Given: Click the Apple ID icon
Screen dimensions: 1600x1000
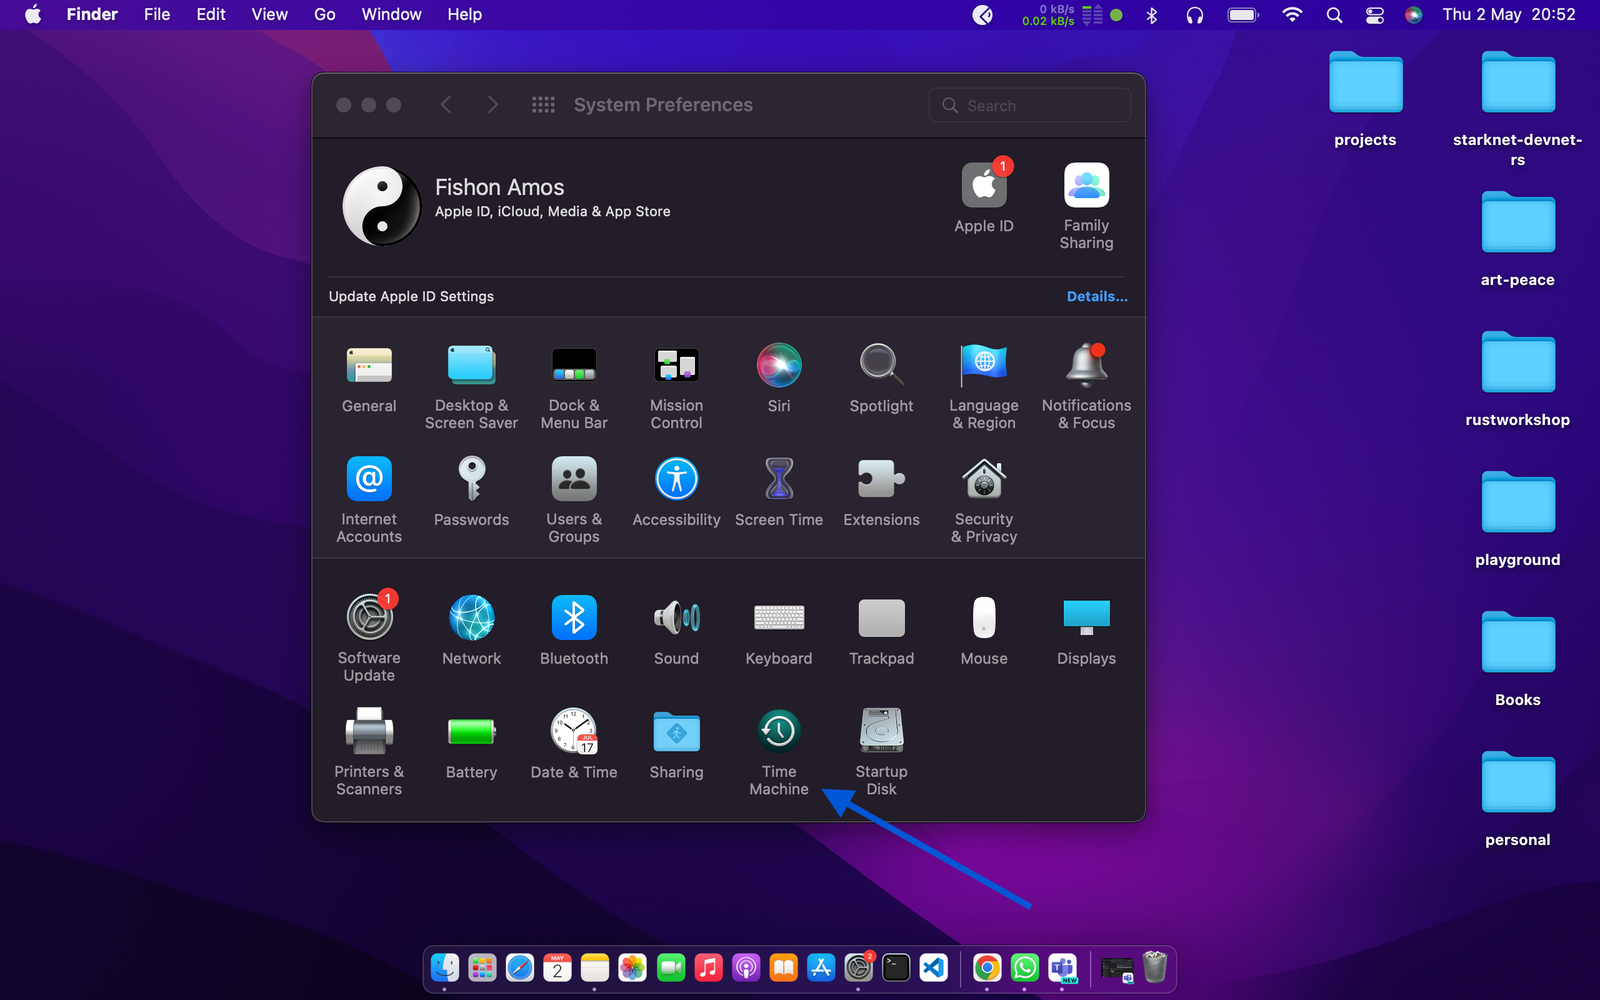Looking at the screenshot, I should click(x=984, y=187).
